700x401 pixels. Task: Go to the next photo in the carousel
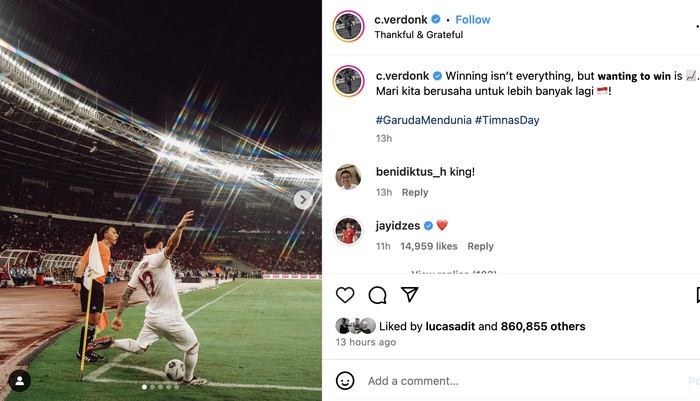point(302,200)
